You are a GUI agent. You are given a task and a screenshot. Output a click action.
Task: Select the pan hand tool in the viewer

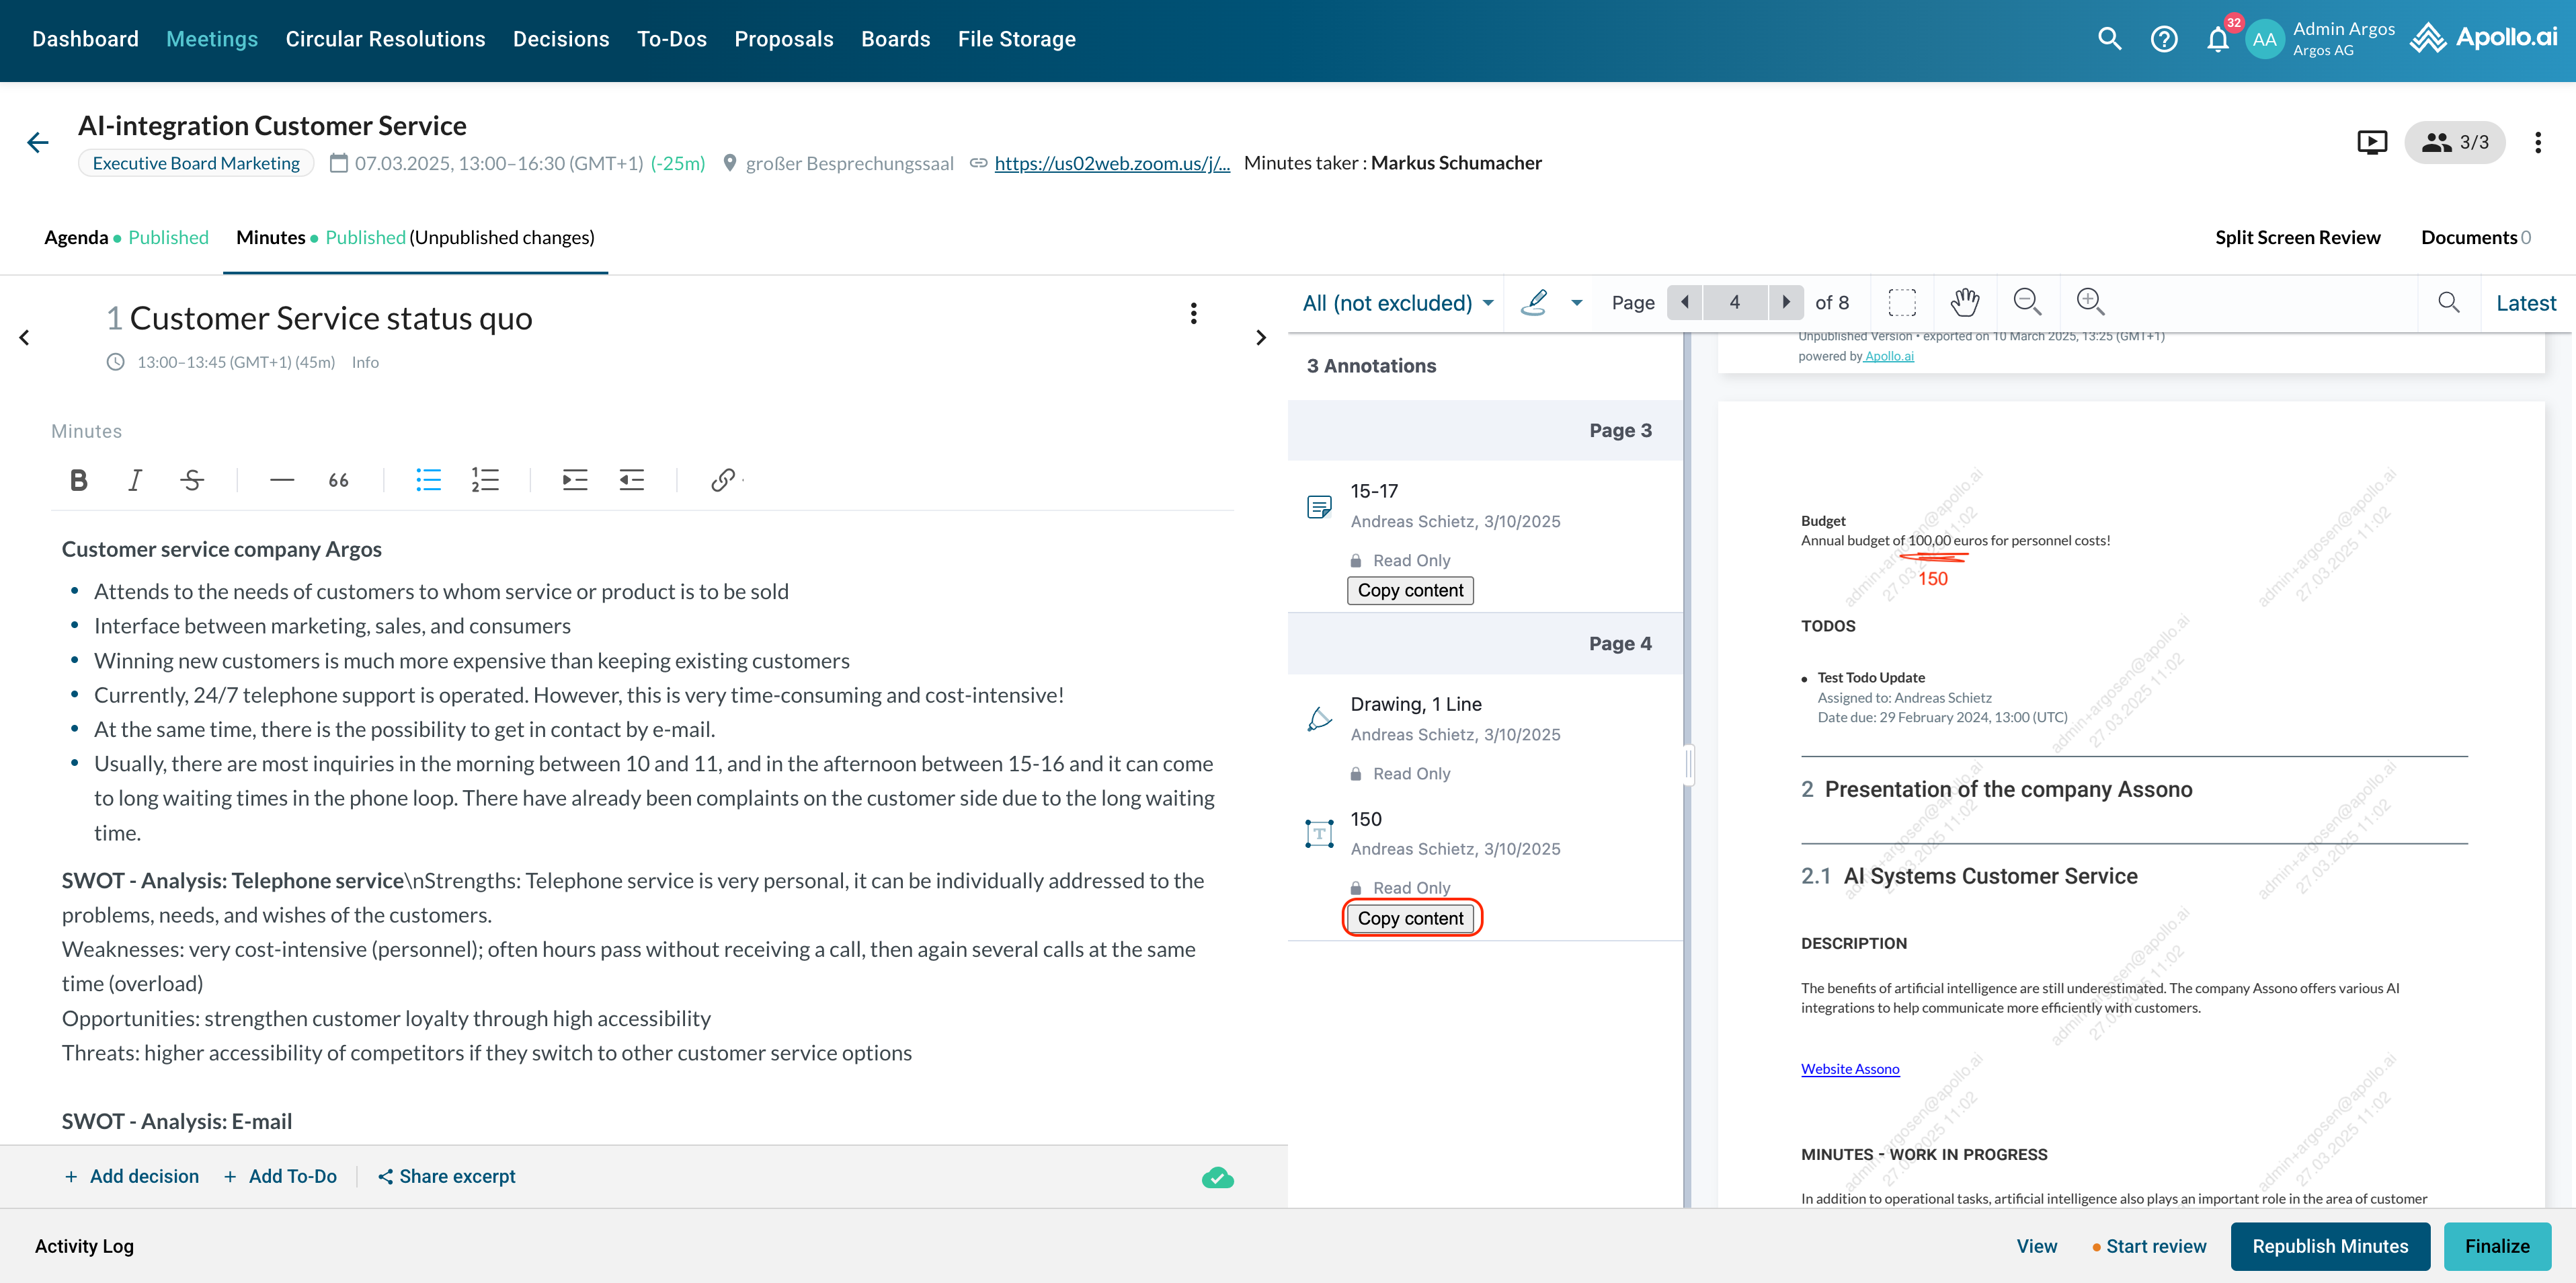coord(1964,302)
